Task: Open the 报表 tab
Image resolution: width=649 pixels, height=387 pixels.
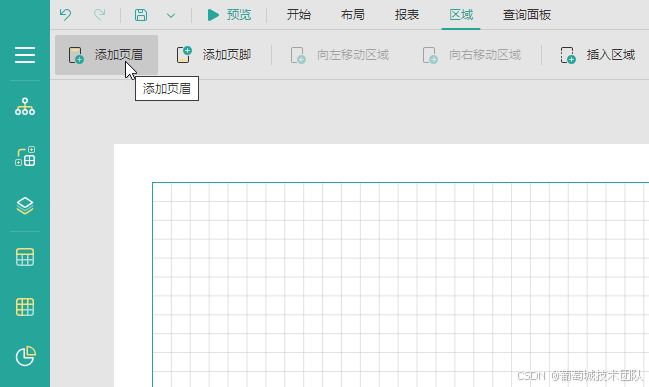Action: [x=406, y=15]
